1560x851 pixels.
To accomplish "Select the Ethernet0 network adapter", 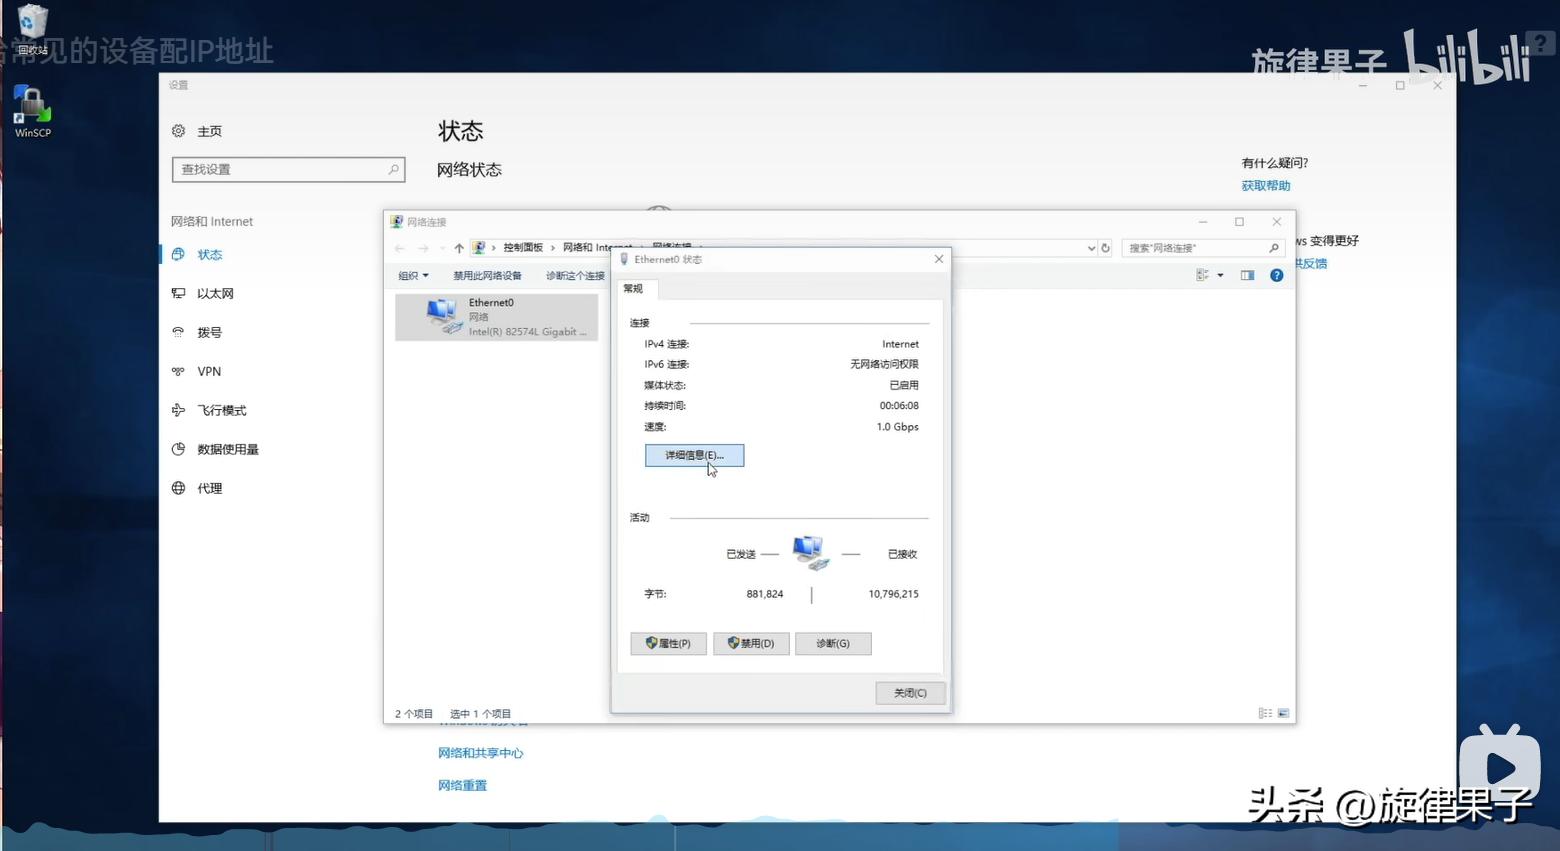I will tap(497, 316).
